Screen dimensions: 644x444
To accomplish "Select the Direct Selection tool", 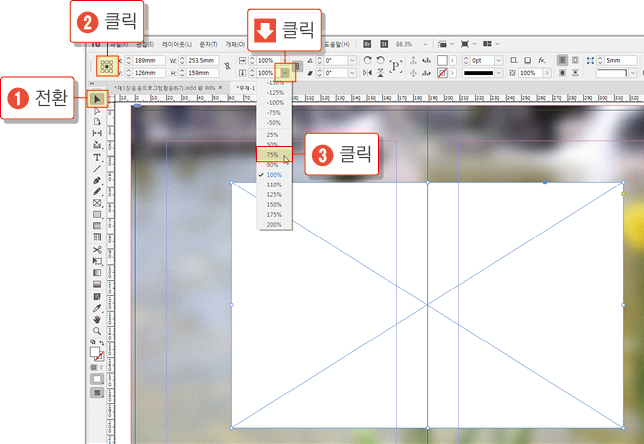I will 97,111.
